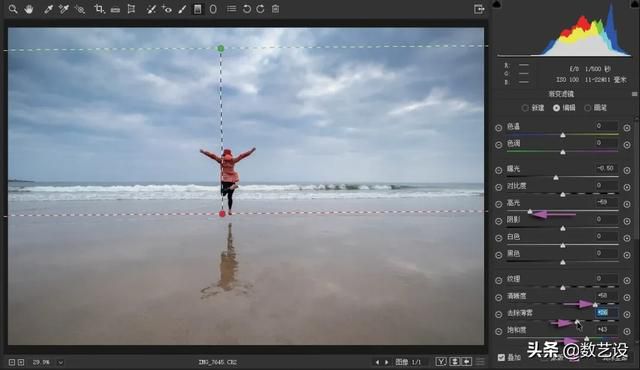Click the 曝光 value field
Screen dimensions: 640x370
click(x=606, y=168)
